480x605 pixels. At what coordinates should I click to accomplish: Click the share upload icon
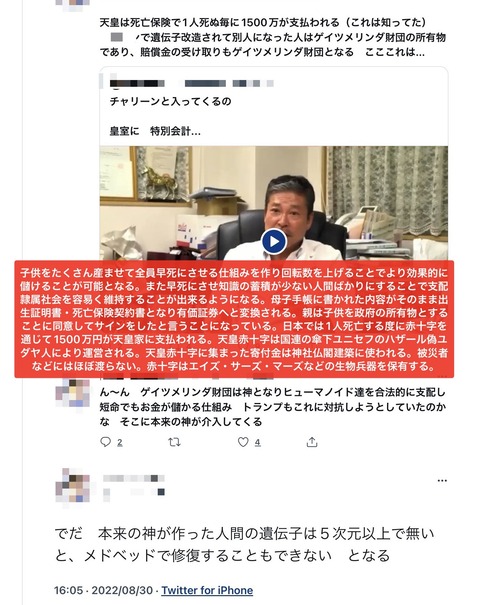[x=312, y=442]
